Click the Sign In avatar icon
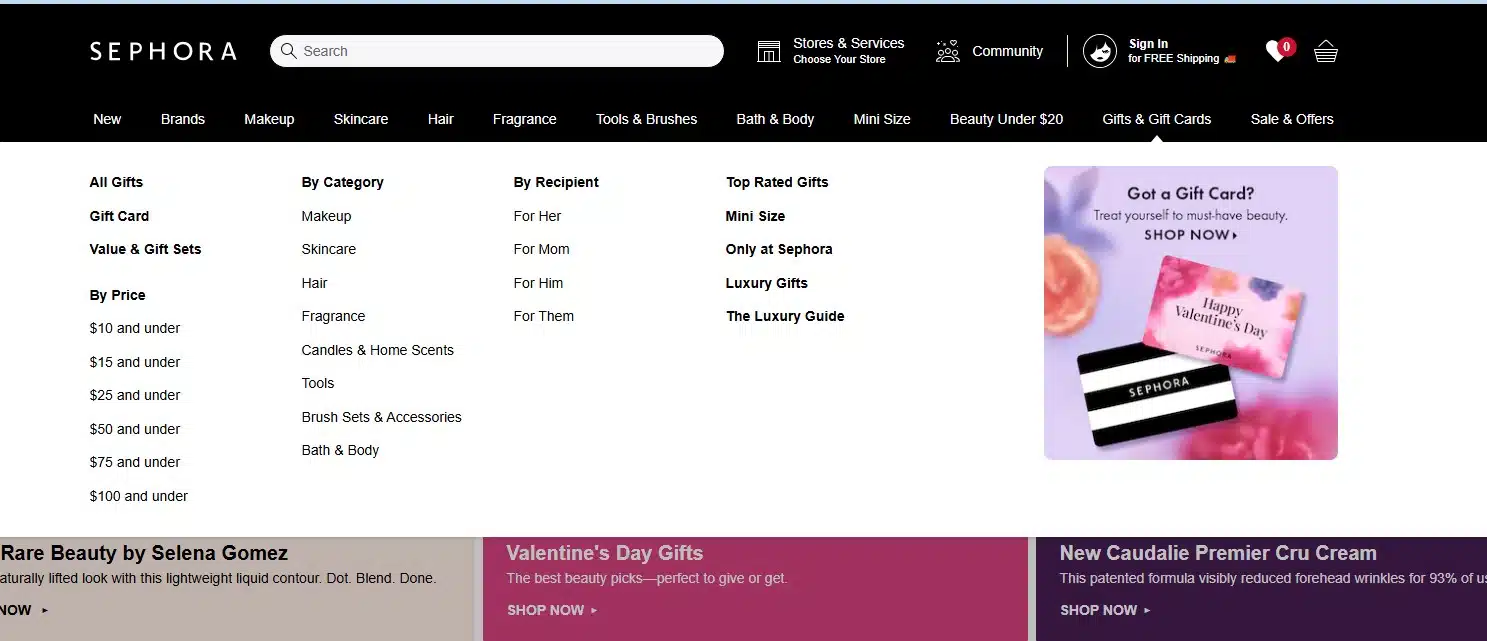Screen dimensions: 1487x641 [x=1100, y=51]
